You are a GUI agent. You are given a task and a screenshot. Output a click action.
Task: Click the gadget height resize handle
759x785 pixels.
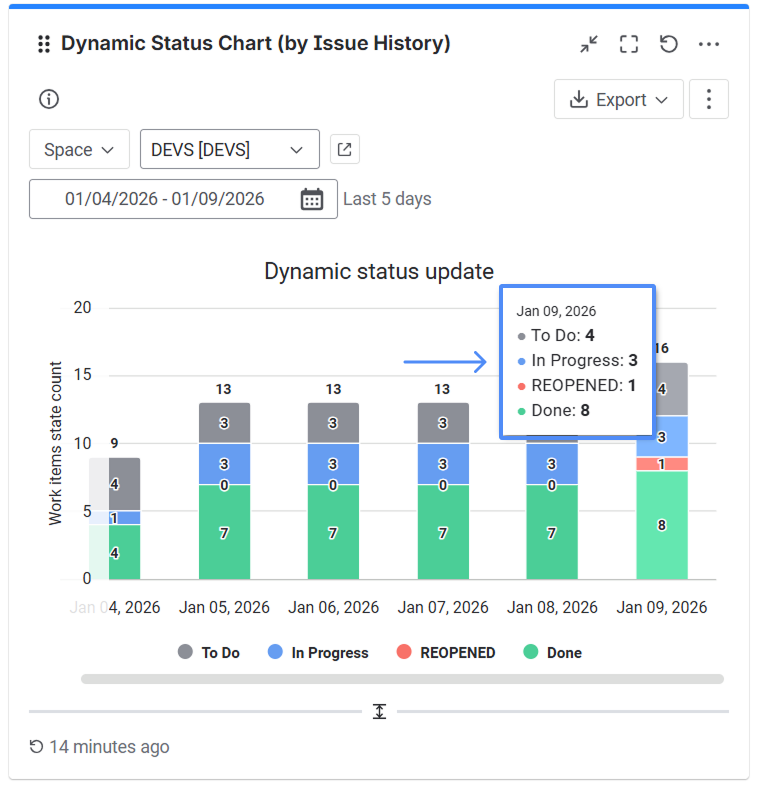tap(379, 711)
